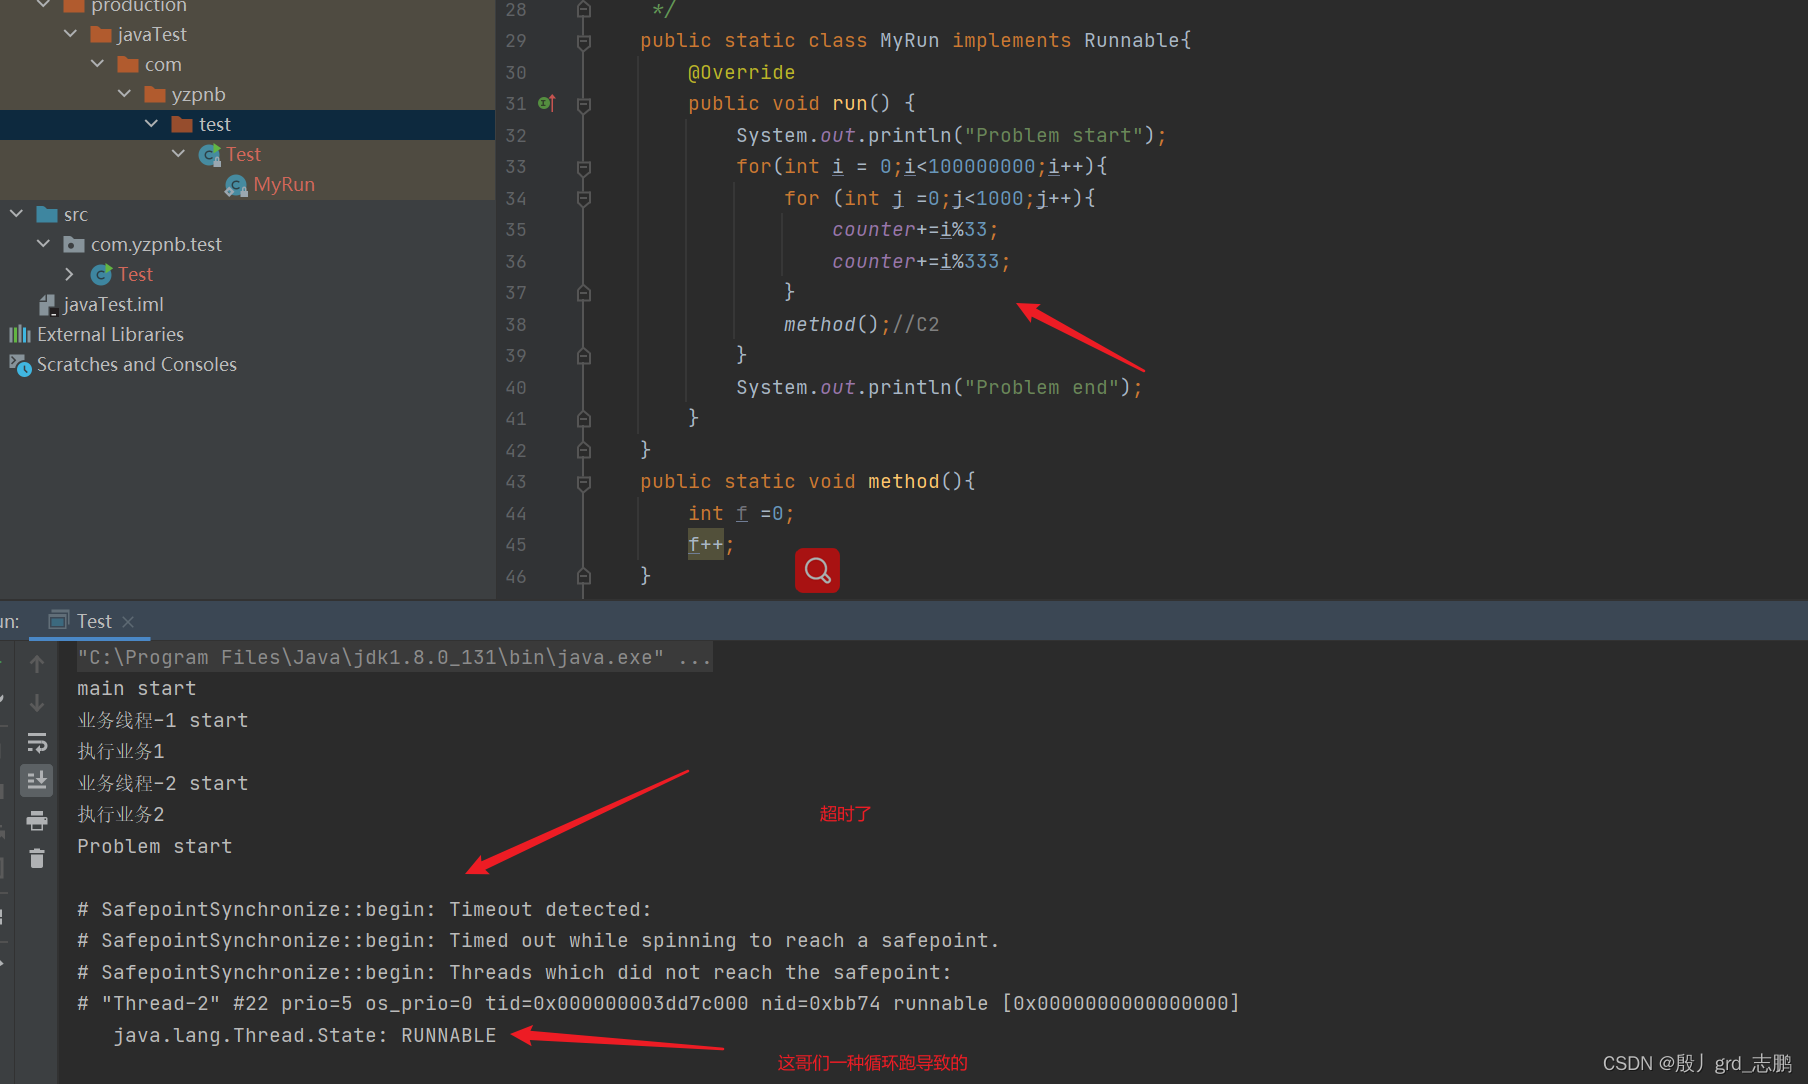Open the Test class under src package

[135, 274]
